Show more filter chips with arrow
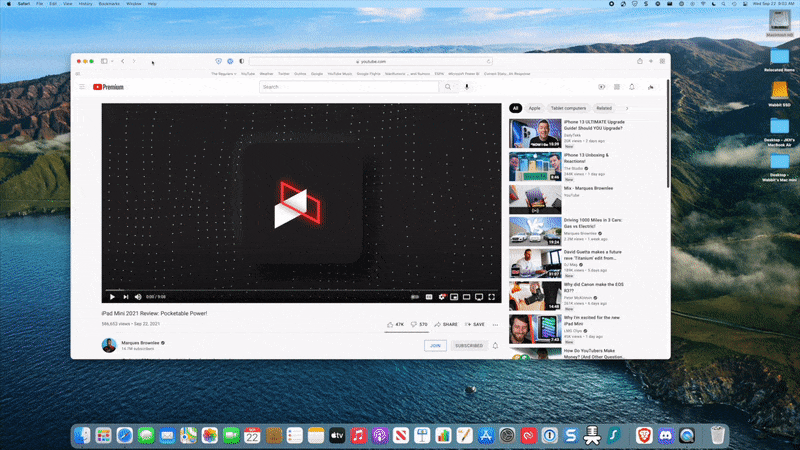 627,108
